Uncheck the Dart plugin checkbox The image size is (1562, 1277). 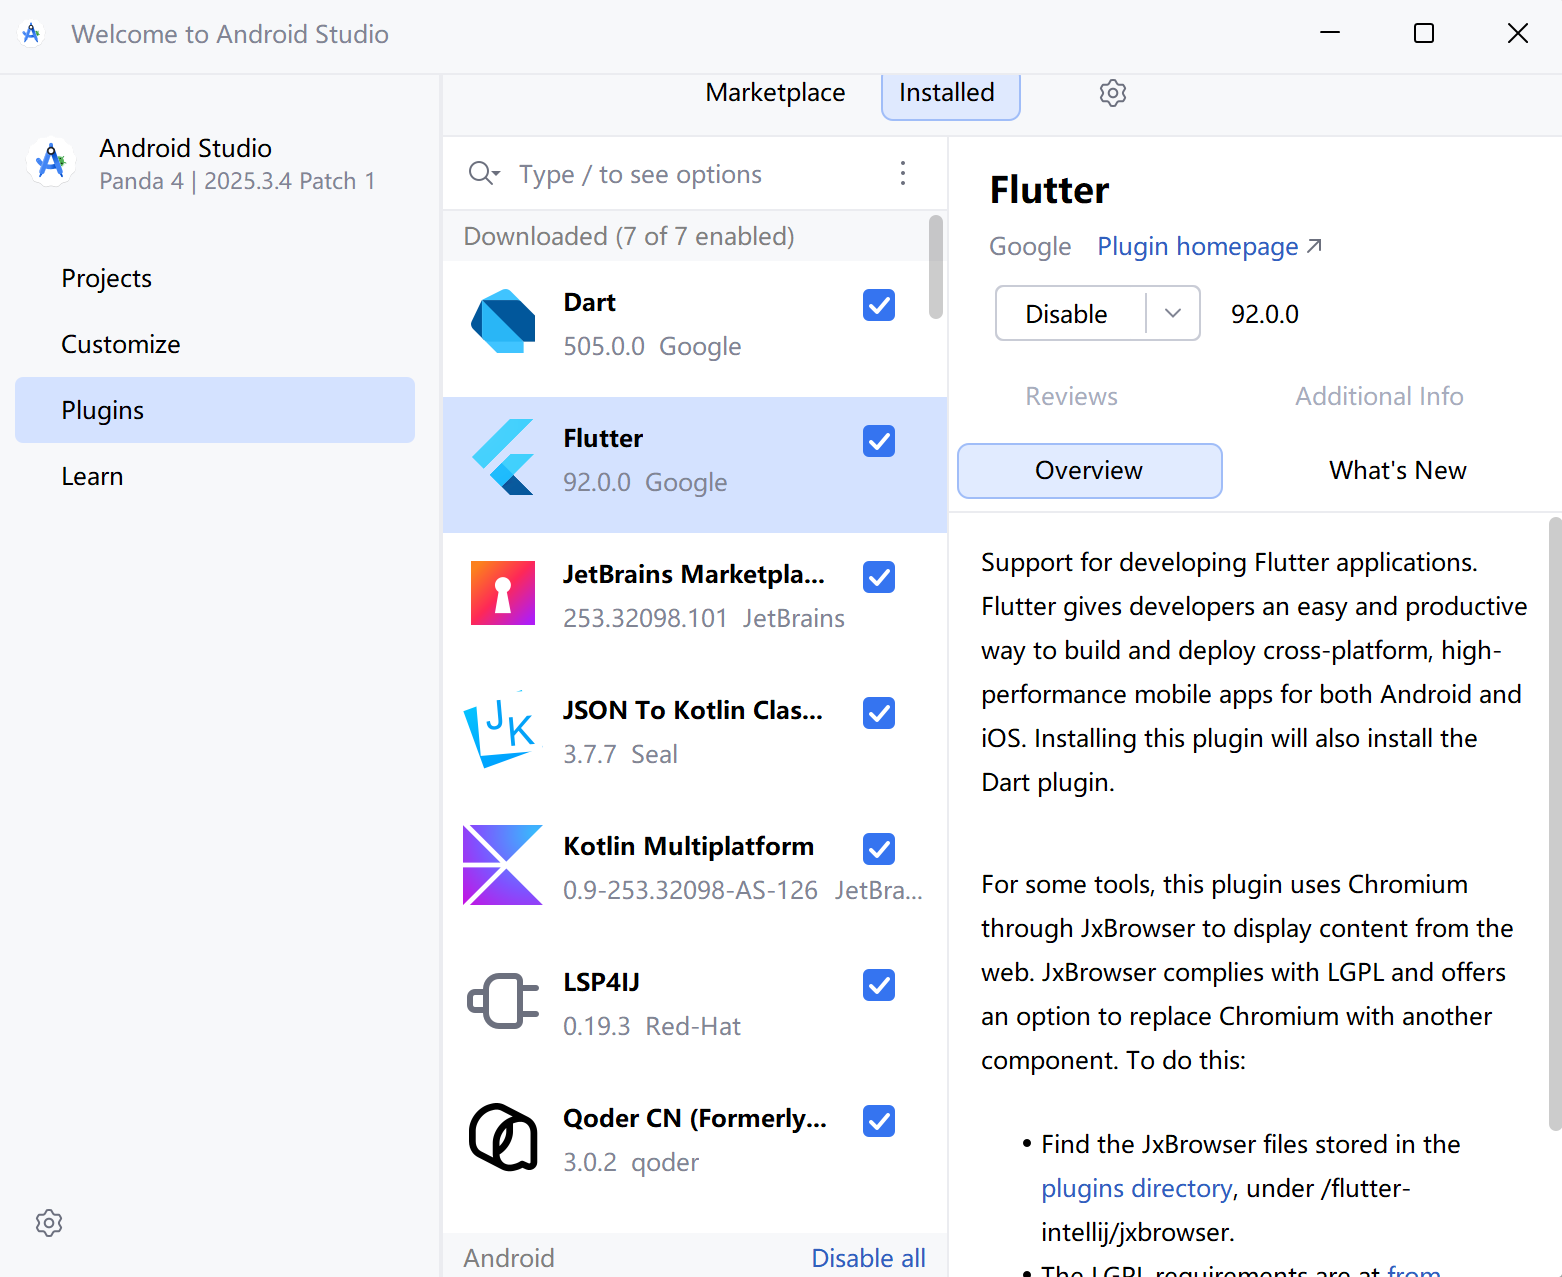879,305
